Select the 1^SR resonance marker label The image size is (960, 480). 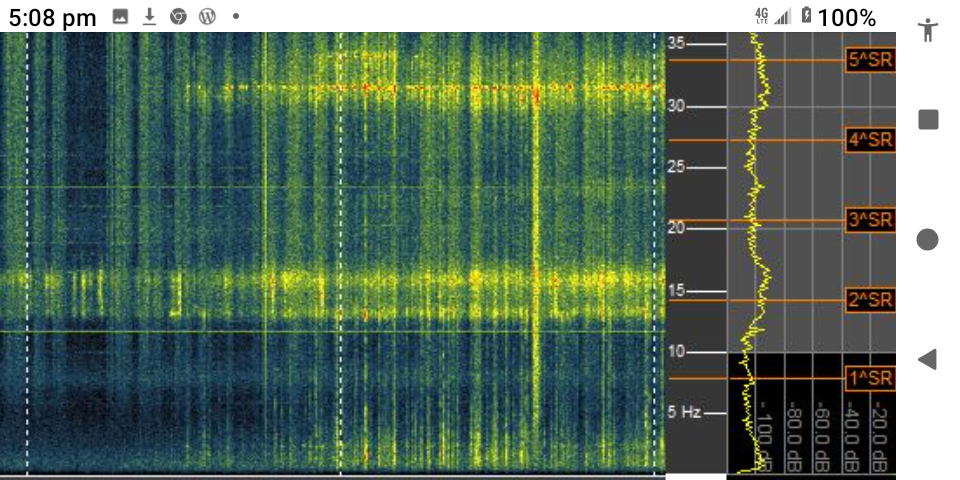(869, 379)
